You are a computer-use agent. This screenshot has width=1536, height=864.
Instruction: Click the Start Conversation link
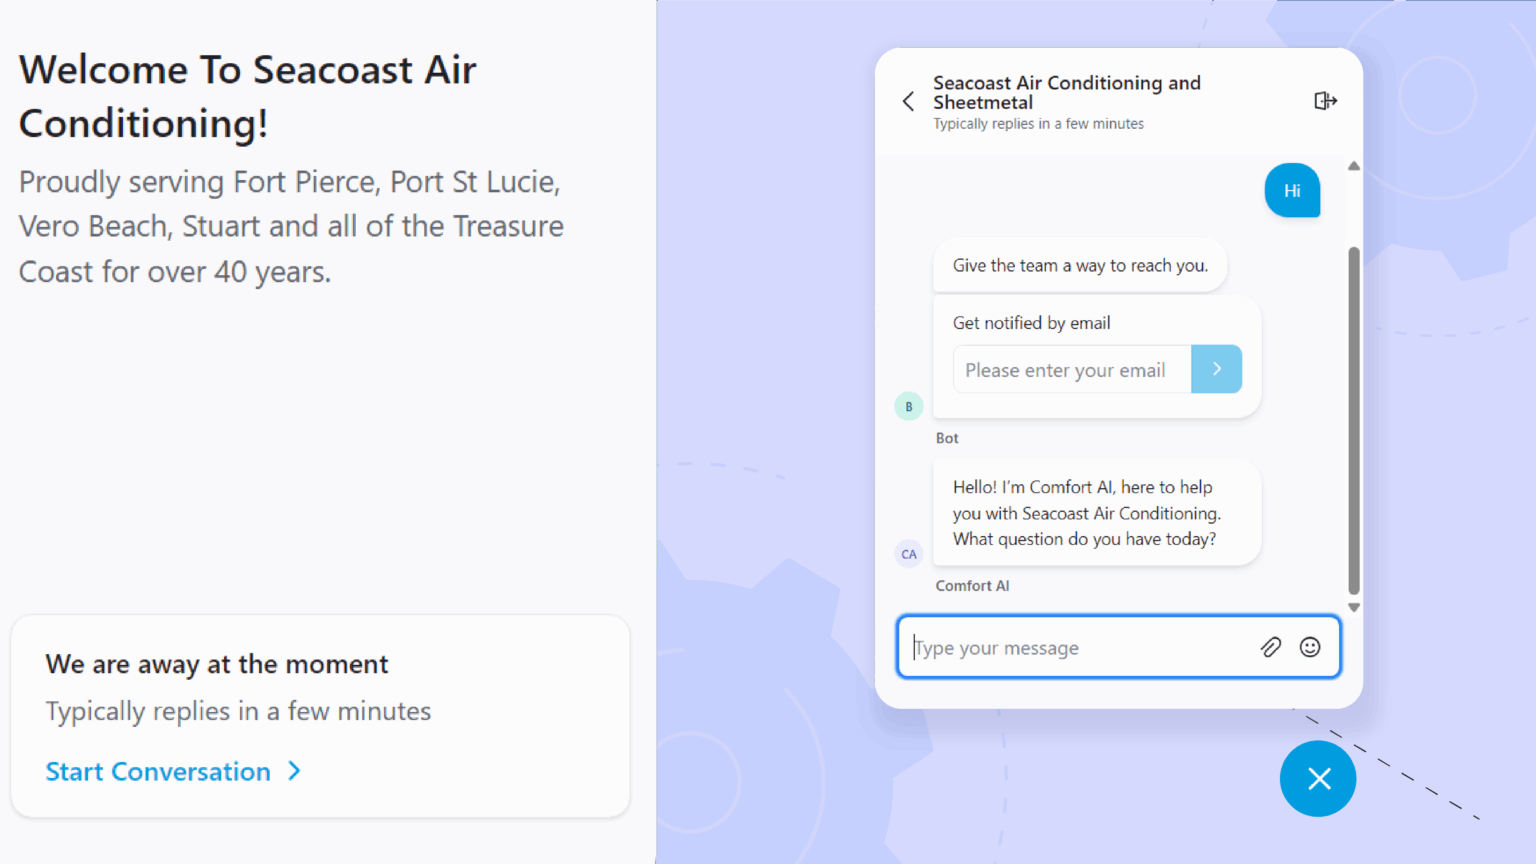[158, 772]
